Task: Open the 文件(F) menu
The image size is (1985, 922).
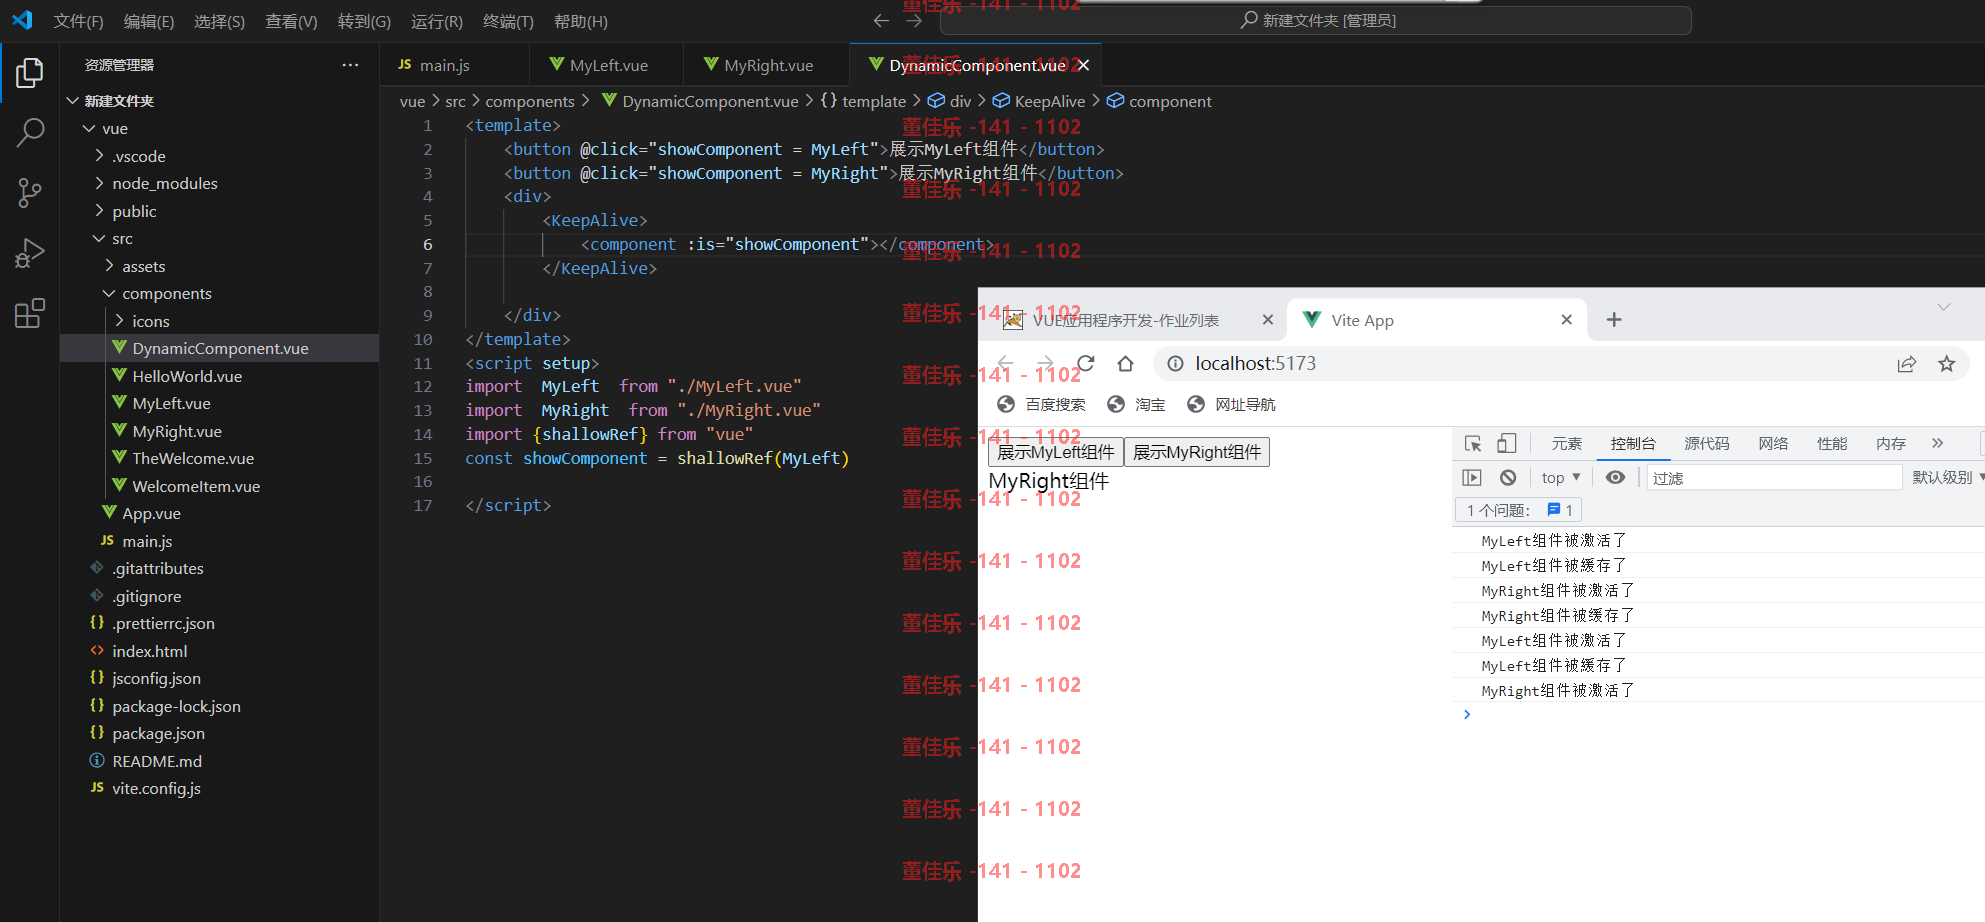Action: (x=78, y=21)
